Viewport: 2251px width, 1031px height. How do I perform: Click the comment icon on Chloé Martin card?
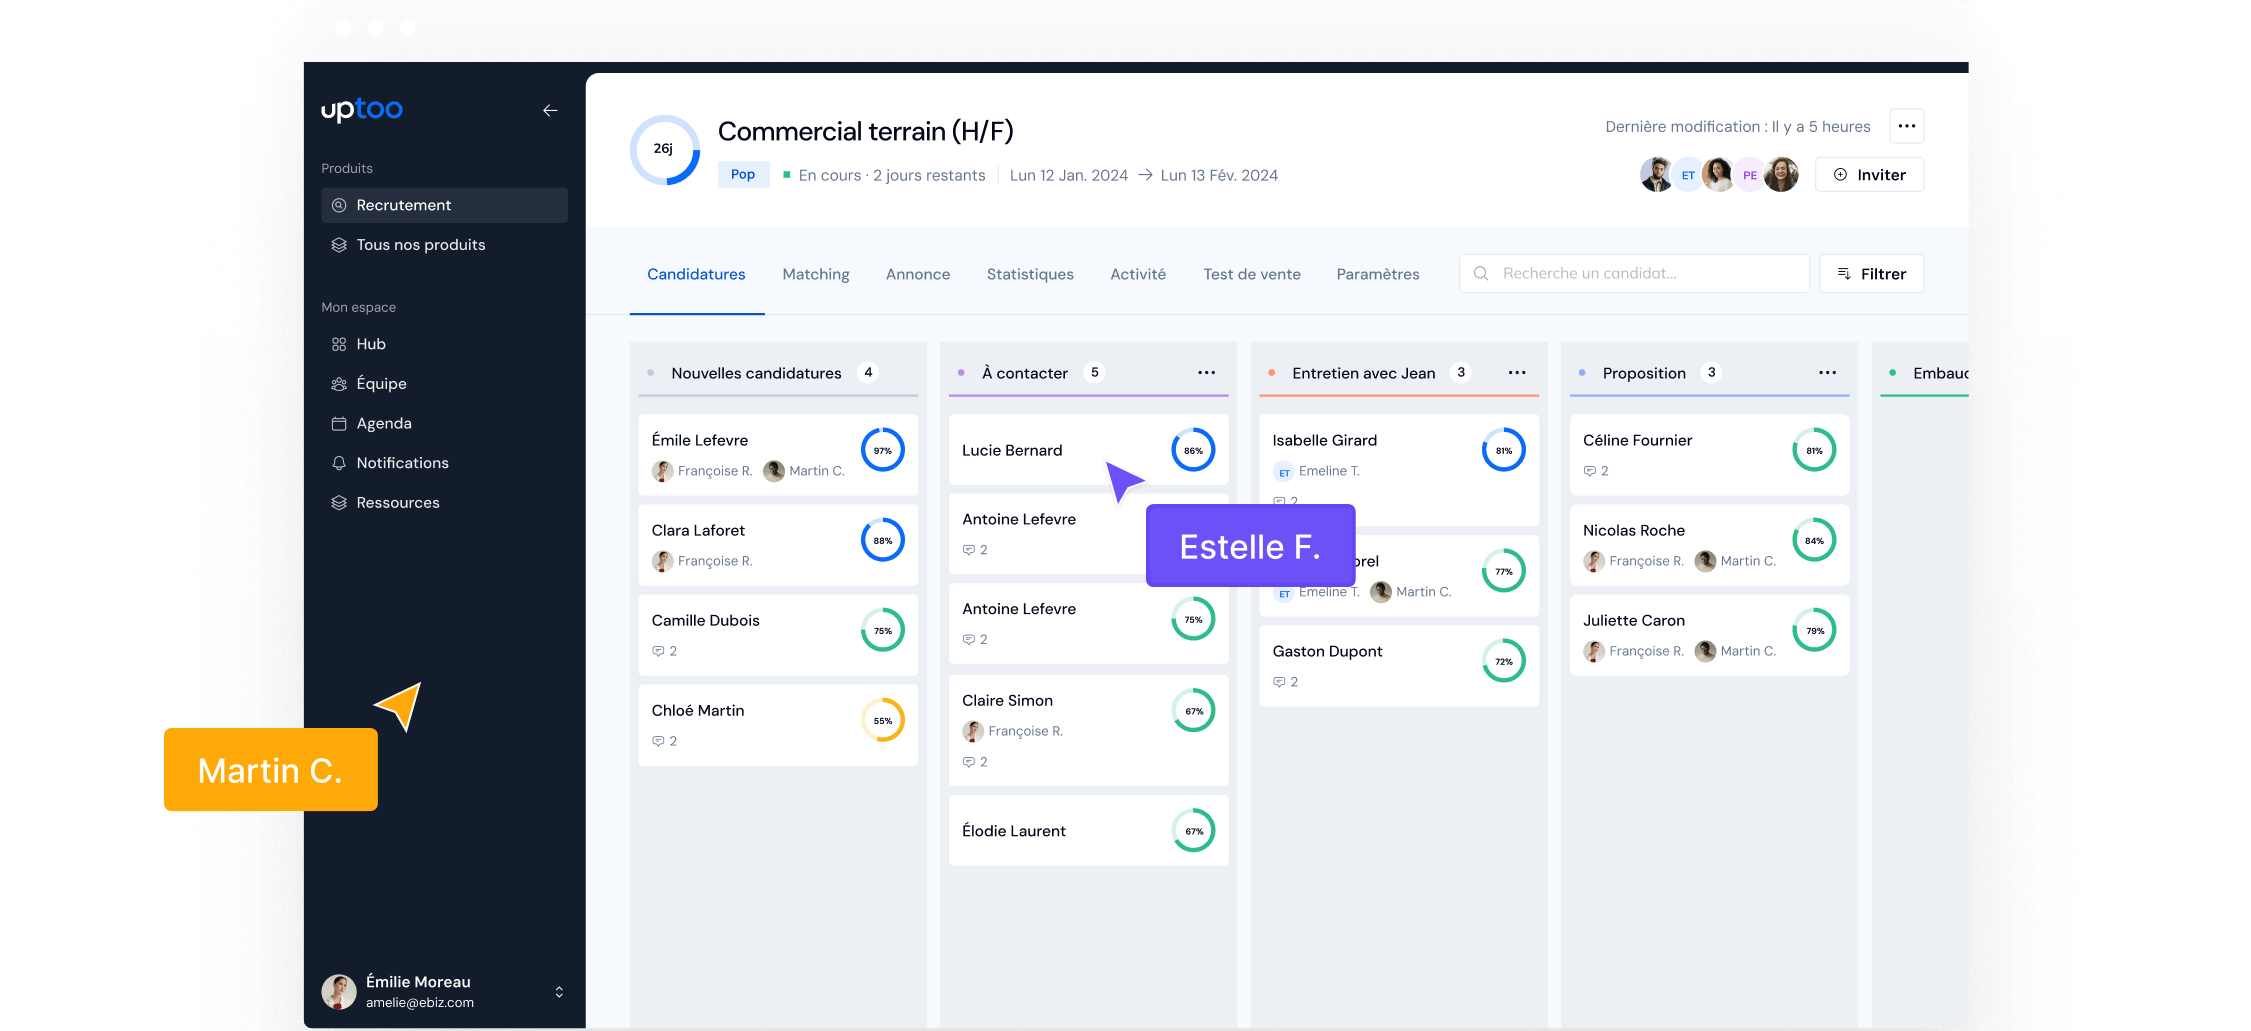click(x=658, y=741)
